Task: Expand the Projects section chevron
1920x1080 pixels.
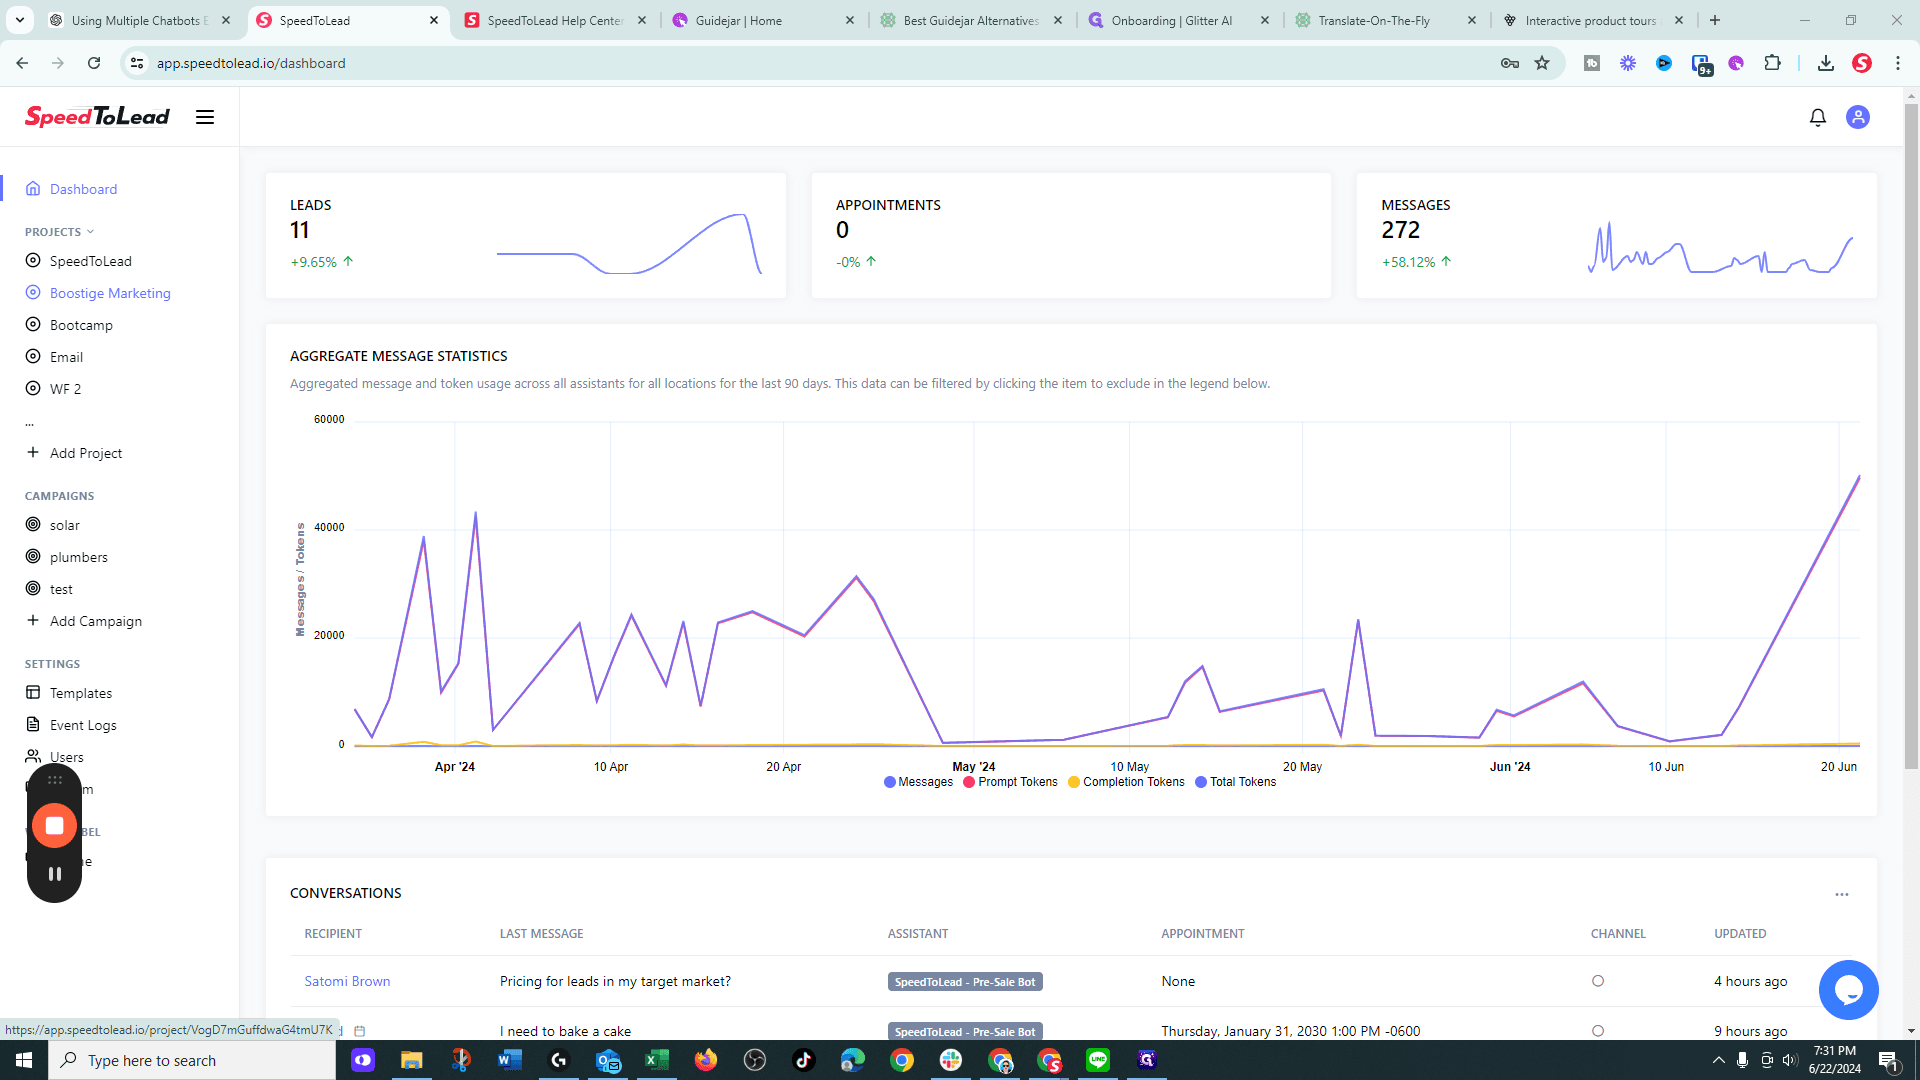Action: [x=90, y=232]
